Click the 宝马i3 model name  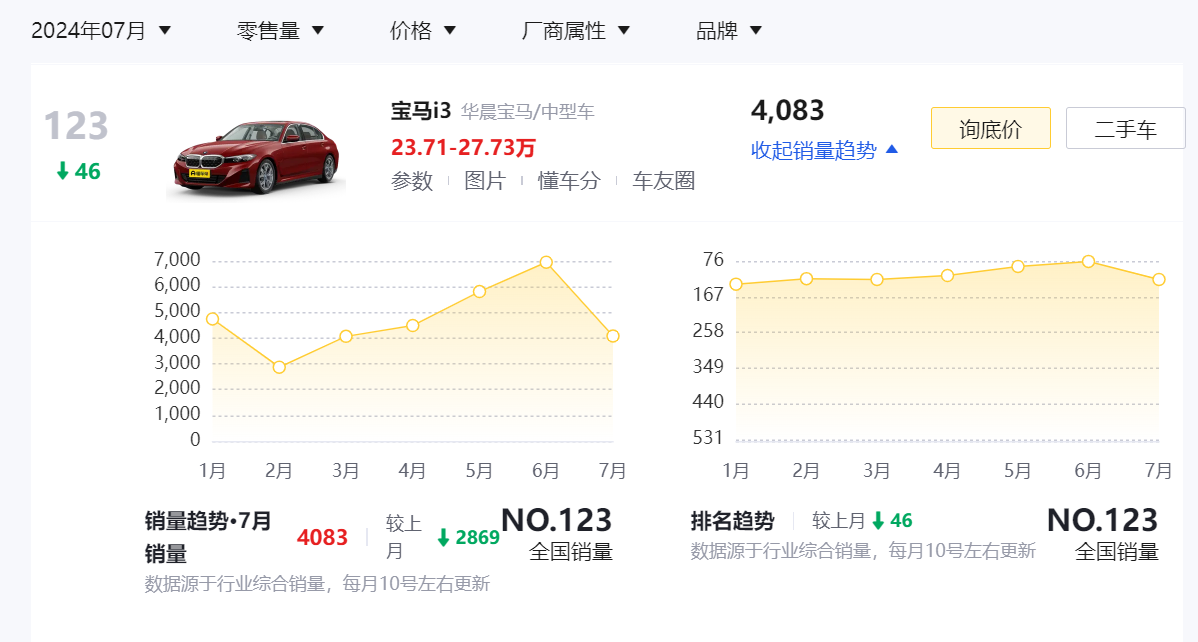point(421,111)
